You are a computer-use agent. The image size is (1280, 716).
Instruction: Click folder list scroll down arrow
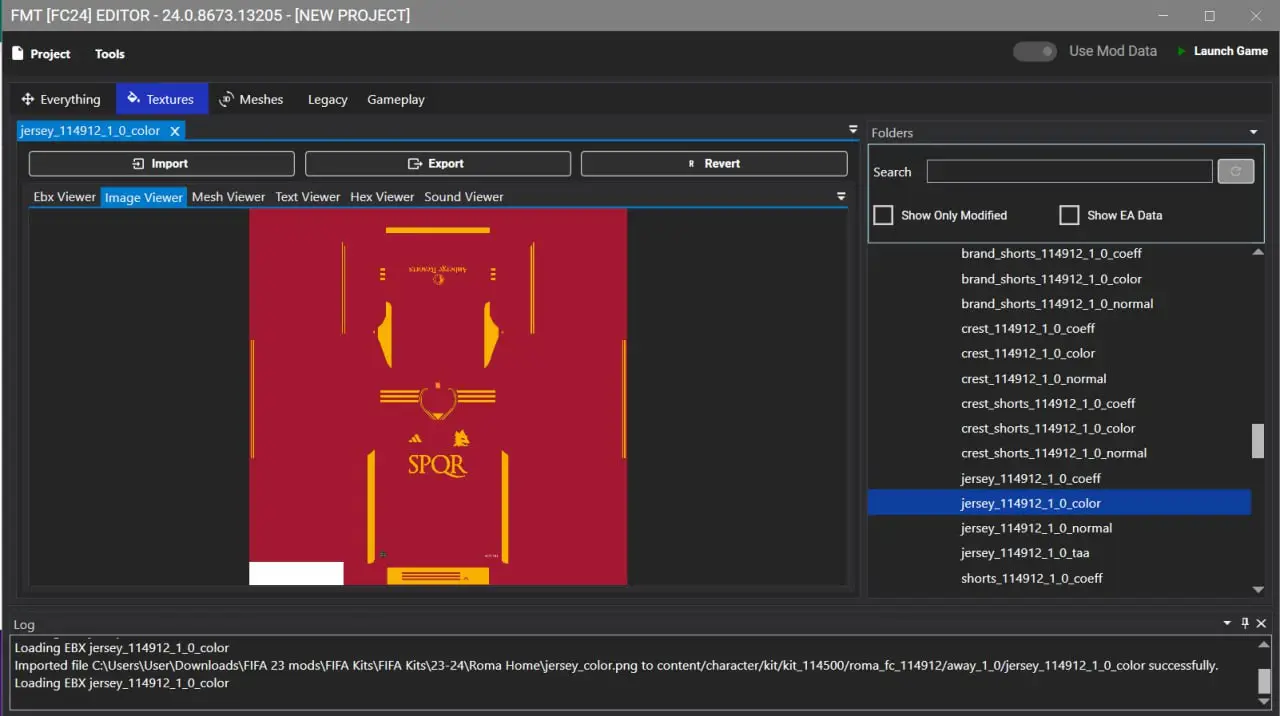[1258, 590]
